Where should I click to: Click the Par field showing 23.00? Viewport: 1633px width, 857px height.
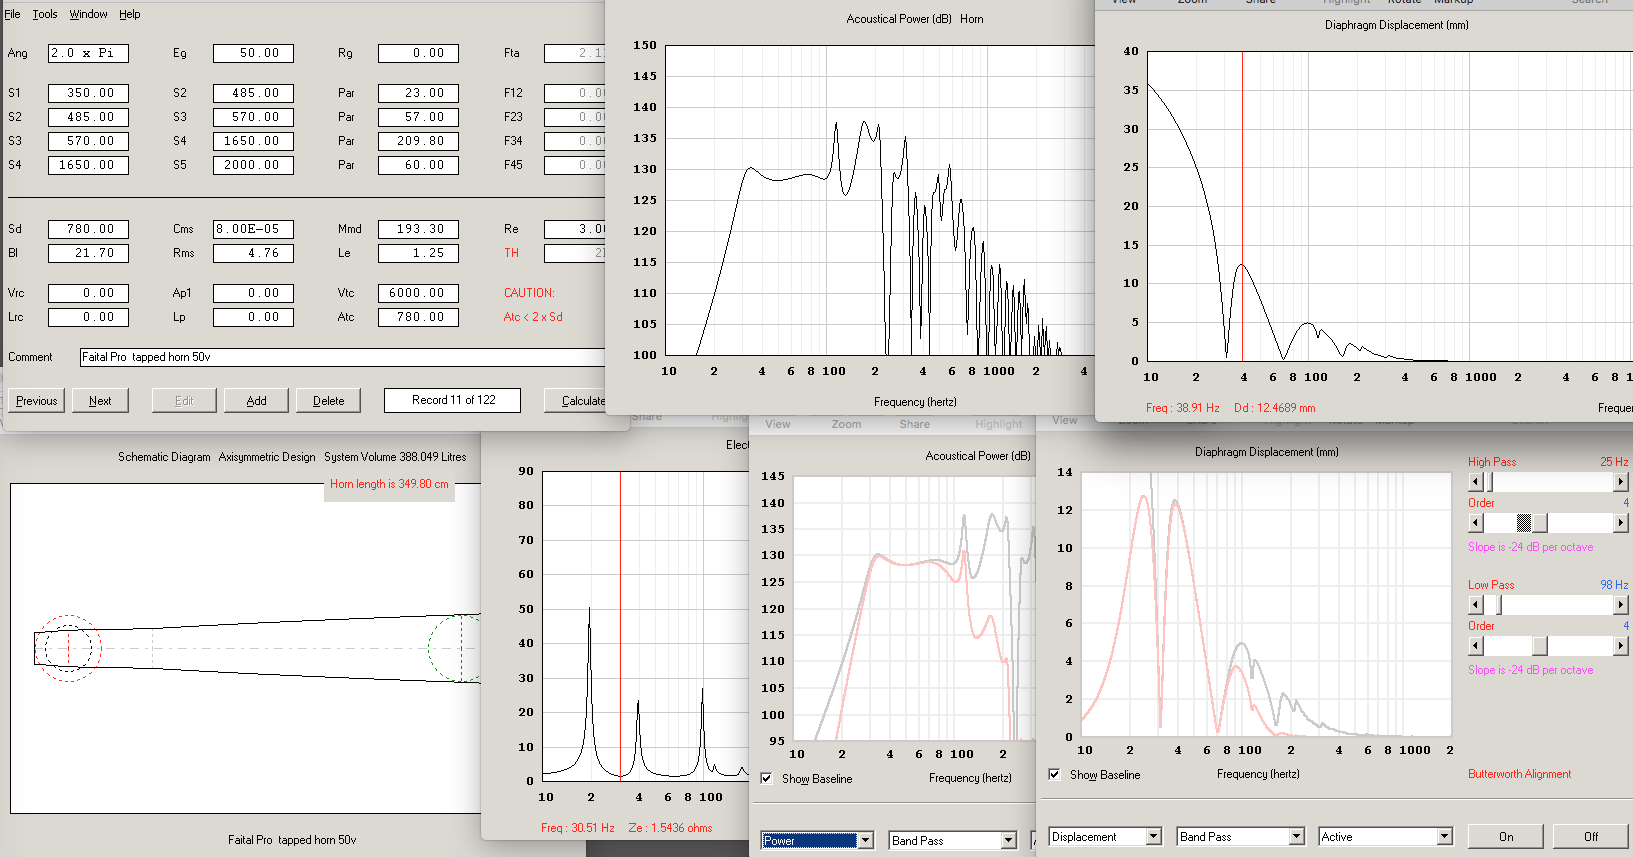[418, 93]
